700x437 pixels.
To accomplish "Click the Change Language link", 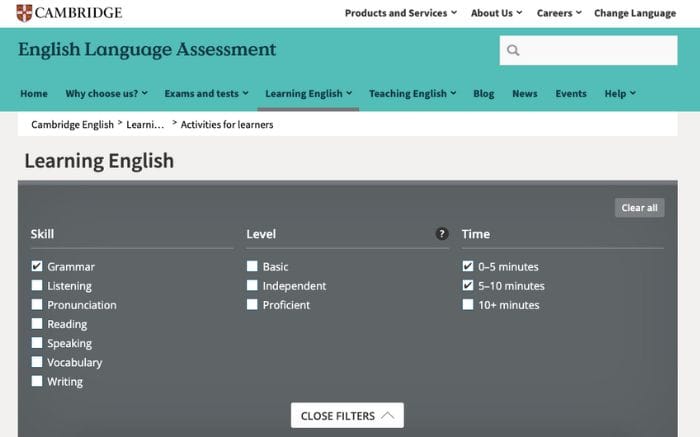I will (635, 13).
